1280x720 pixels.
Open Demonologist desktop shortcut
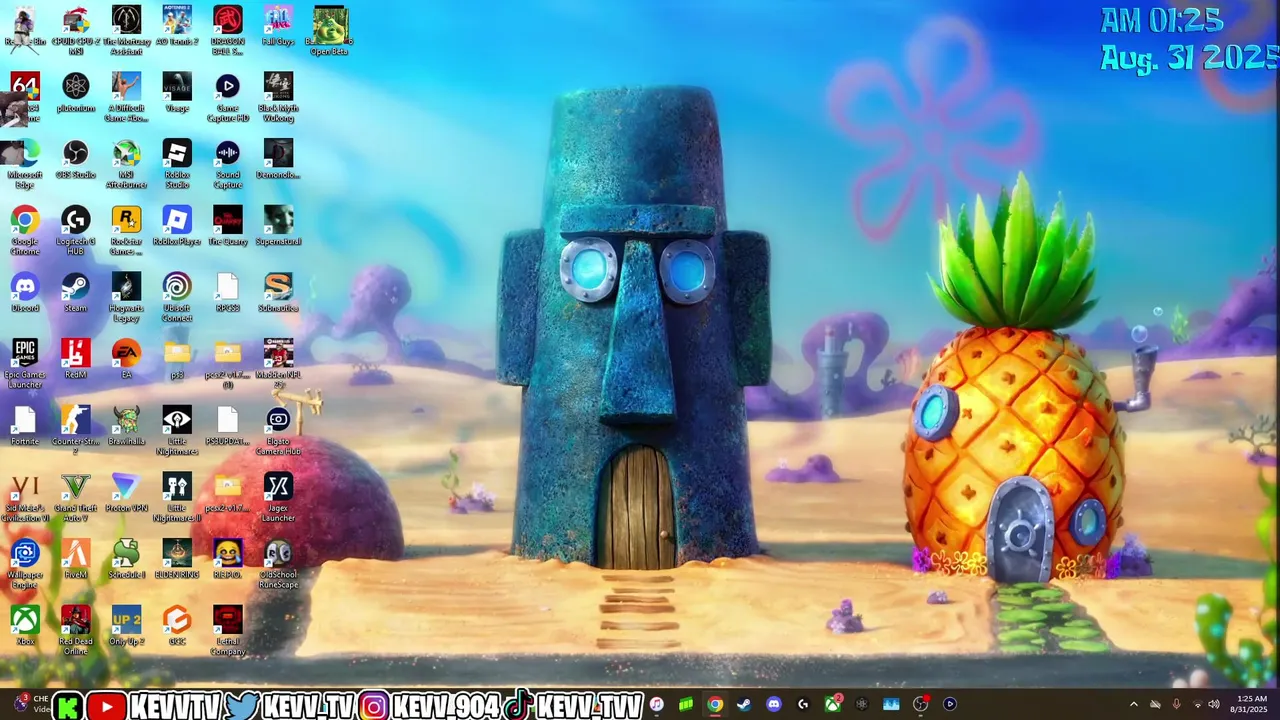(x=278, y=160)
